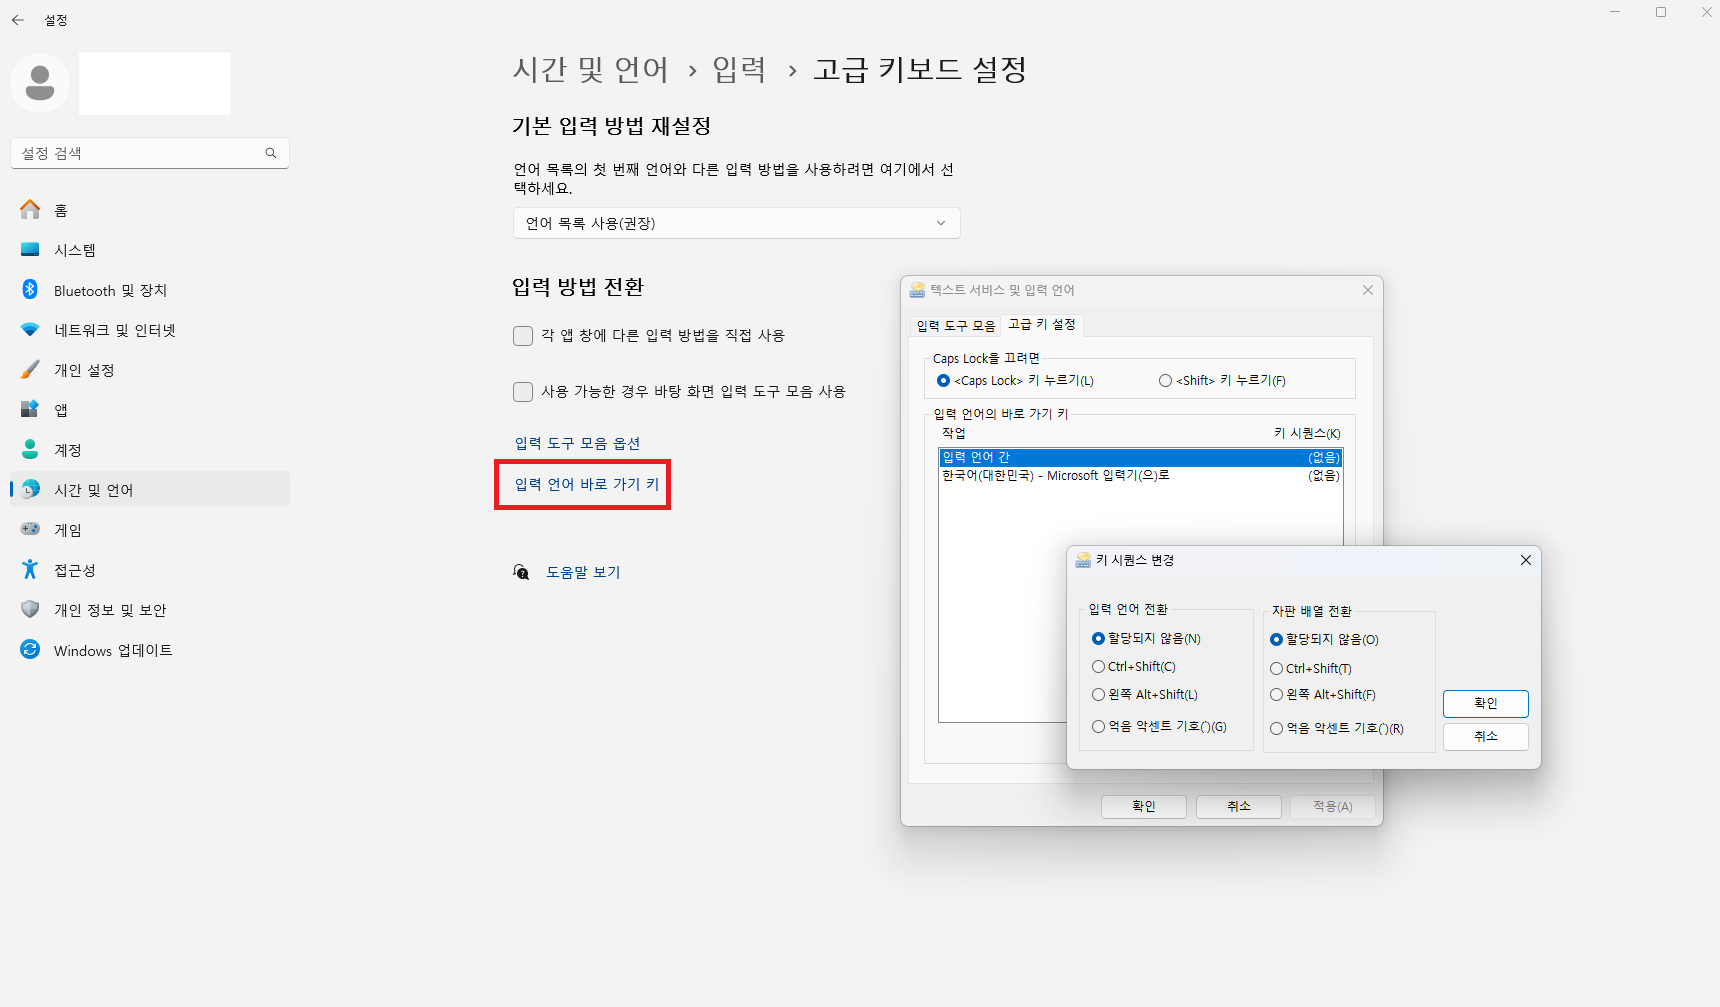Click the 개인 정보 및 보안 shield icon
This screenshot has width=1720, height=1007.
(x=30, y=610)
